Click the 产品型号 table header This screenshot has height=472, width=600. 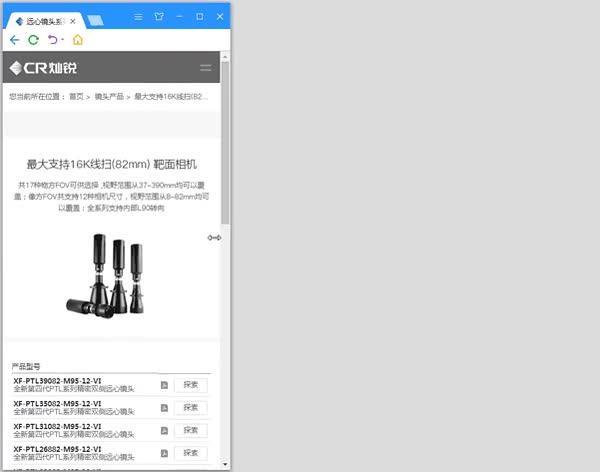pos(26,366)
